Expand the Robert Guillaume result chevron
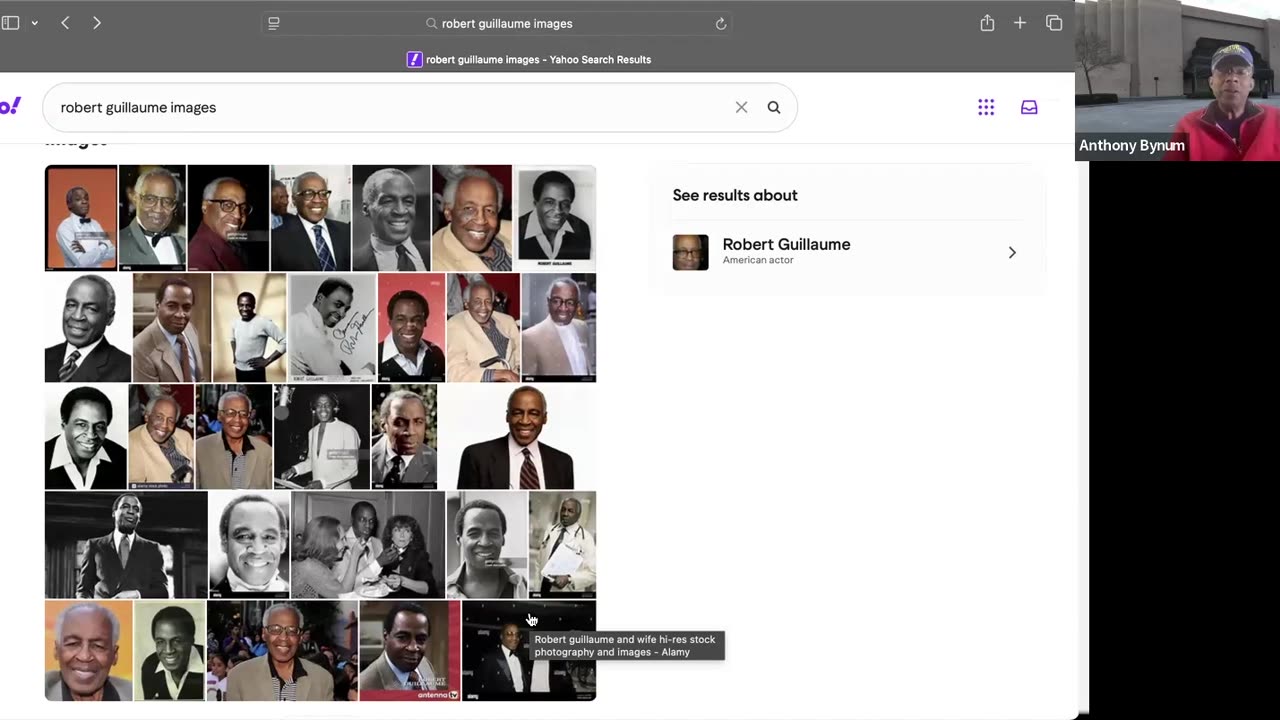Image resolution: width=1280 pixels, height=720 pixels. click(x=1012, y=253)
